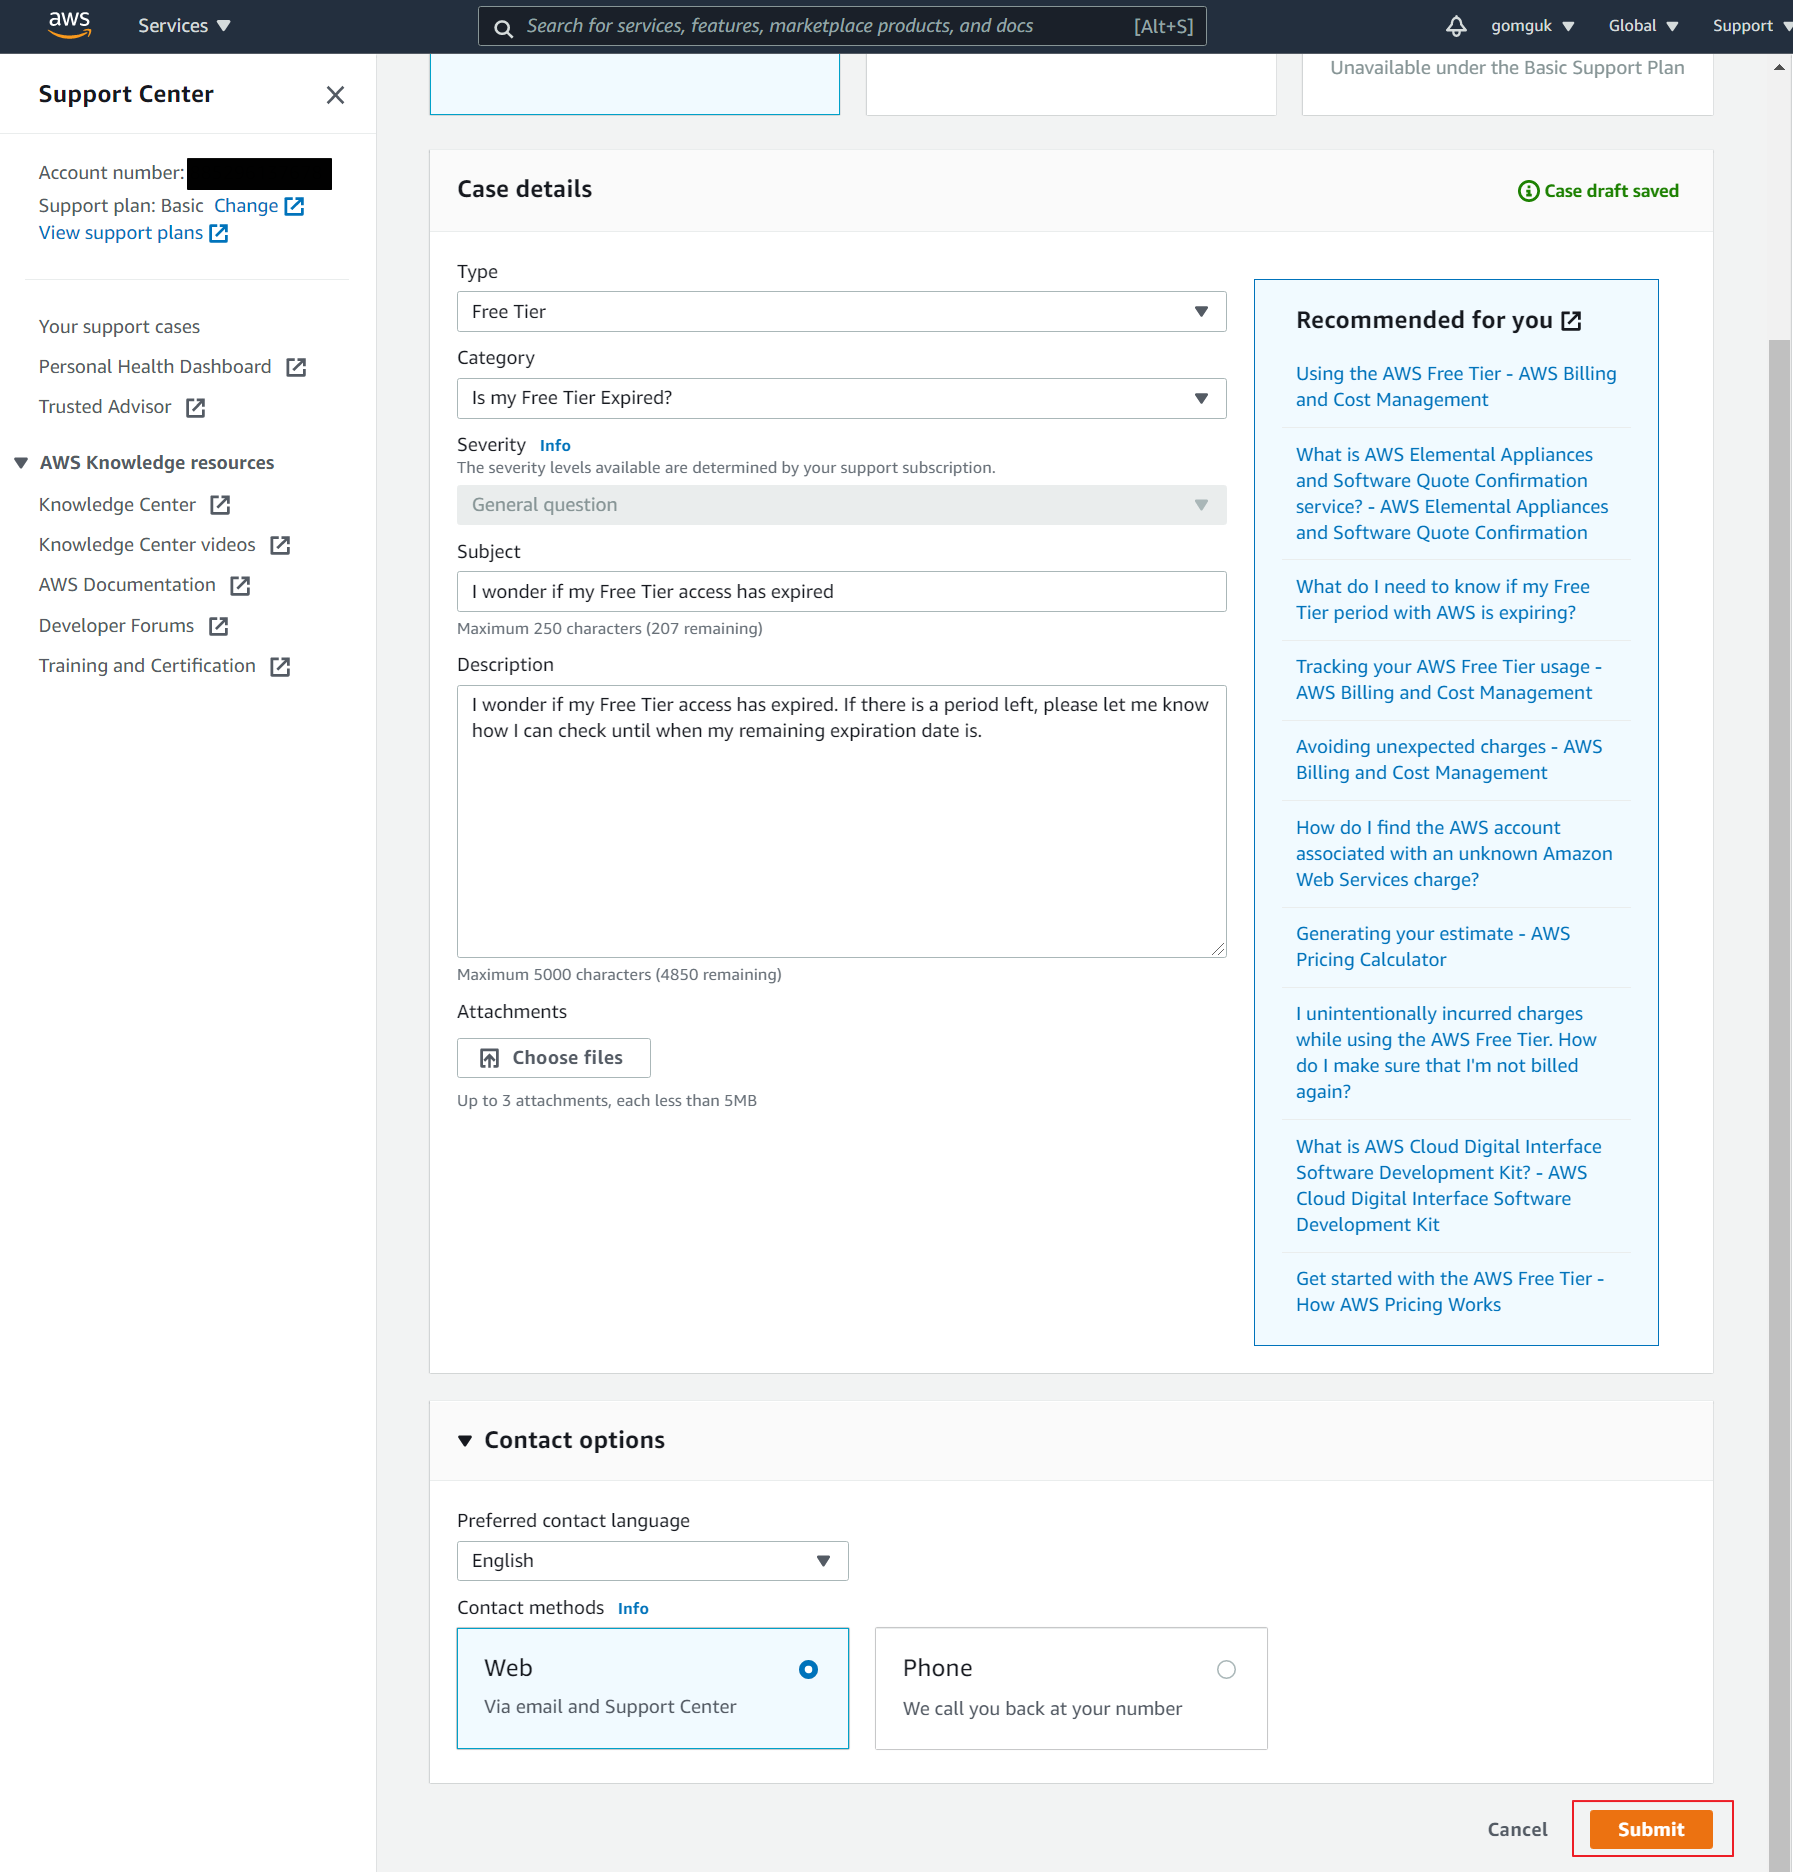Open unknown Amazon Web Services charge article
This screenshot has width=1793, height=1872.
1454,854
